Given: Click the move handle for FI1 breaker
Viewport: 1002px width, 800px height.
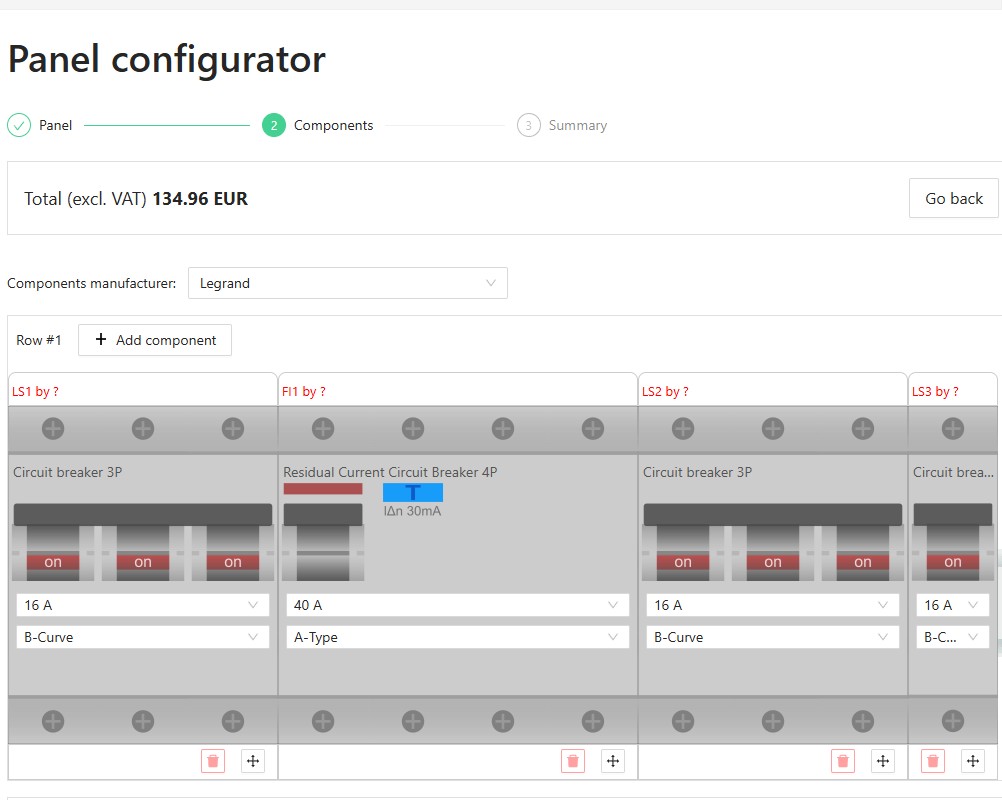Looking at the screenshot, I should (x=613, y=761).
